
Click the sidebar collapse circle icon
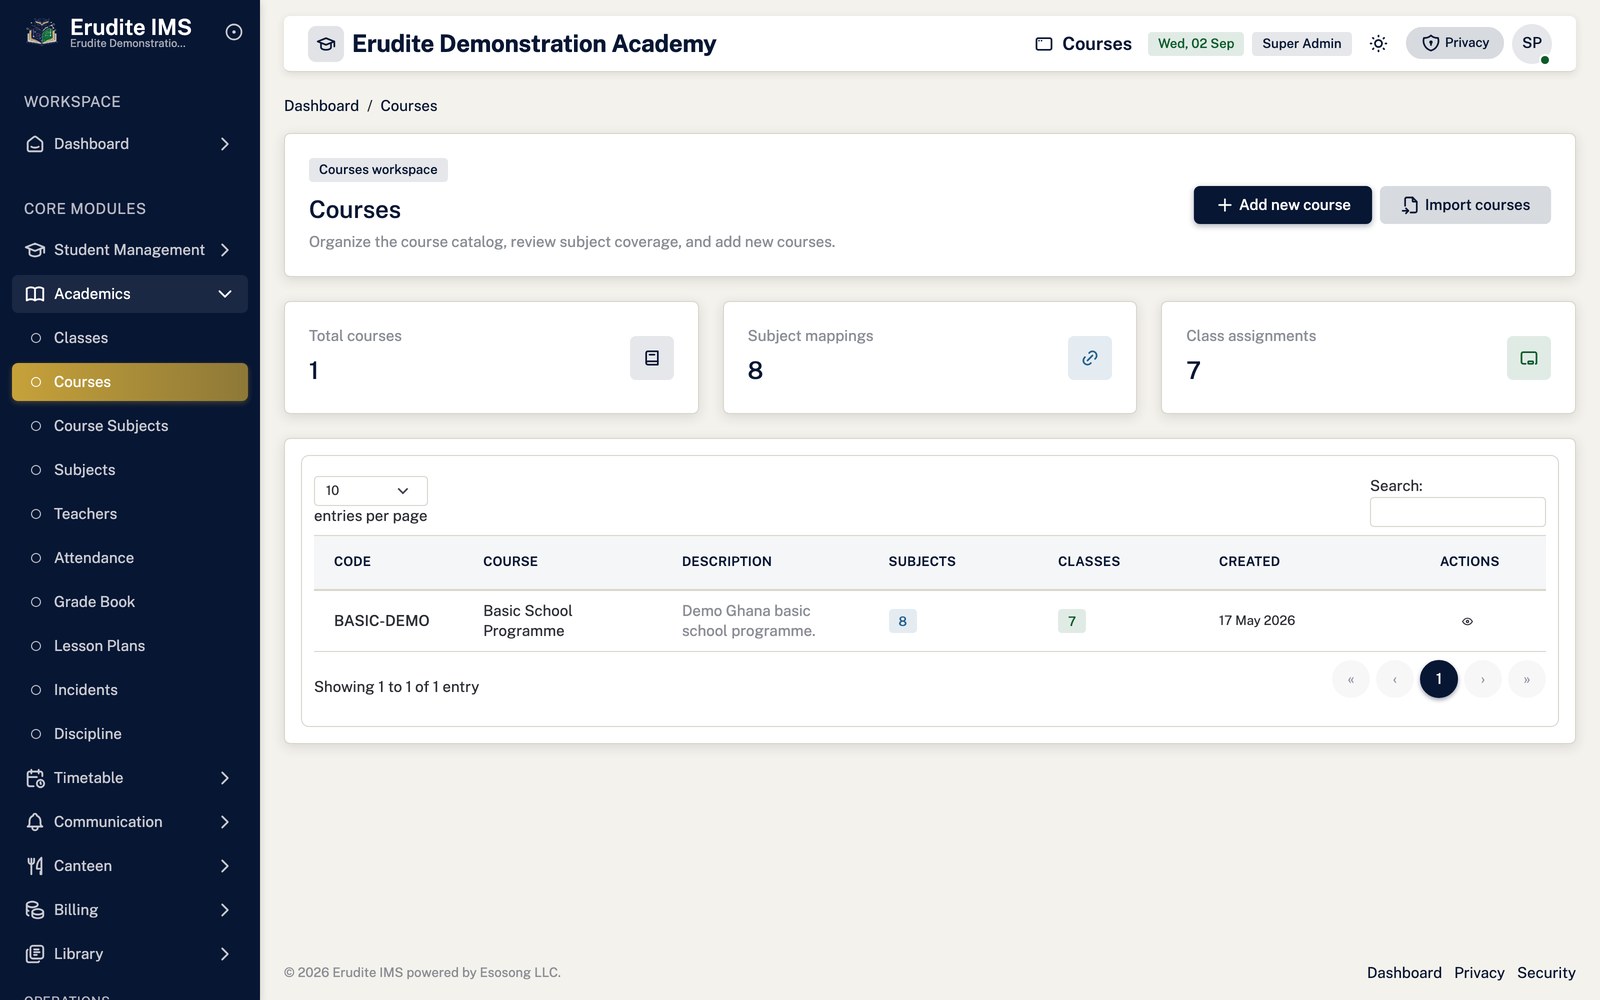pyautogui.click(x=234, y=32)
